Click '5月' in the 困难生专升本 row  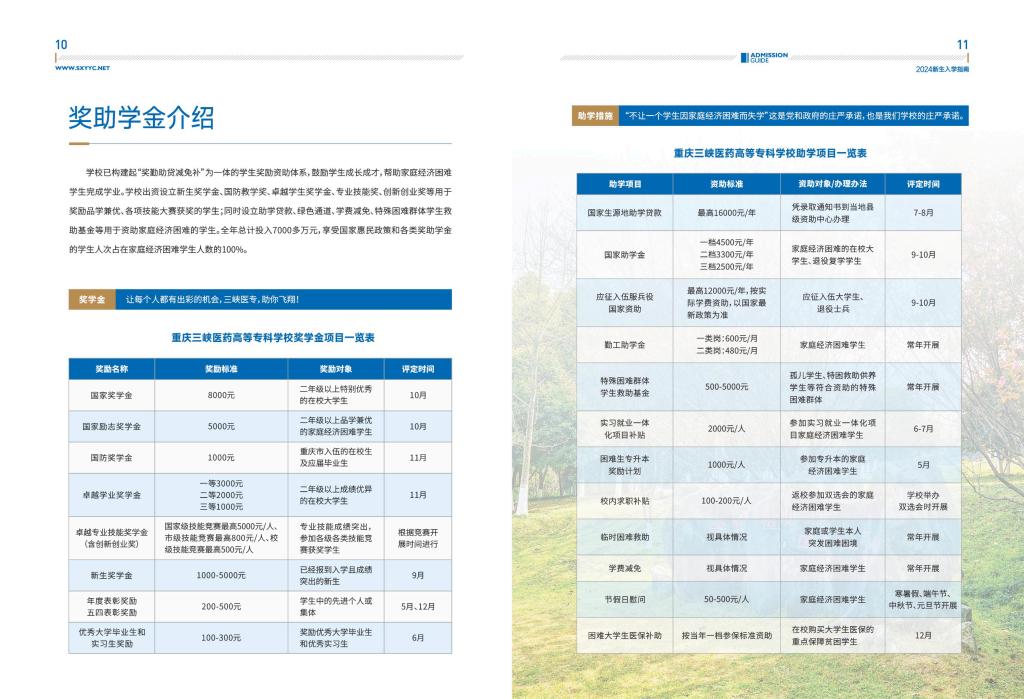[x=923, y=465]
